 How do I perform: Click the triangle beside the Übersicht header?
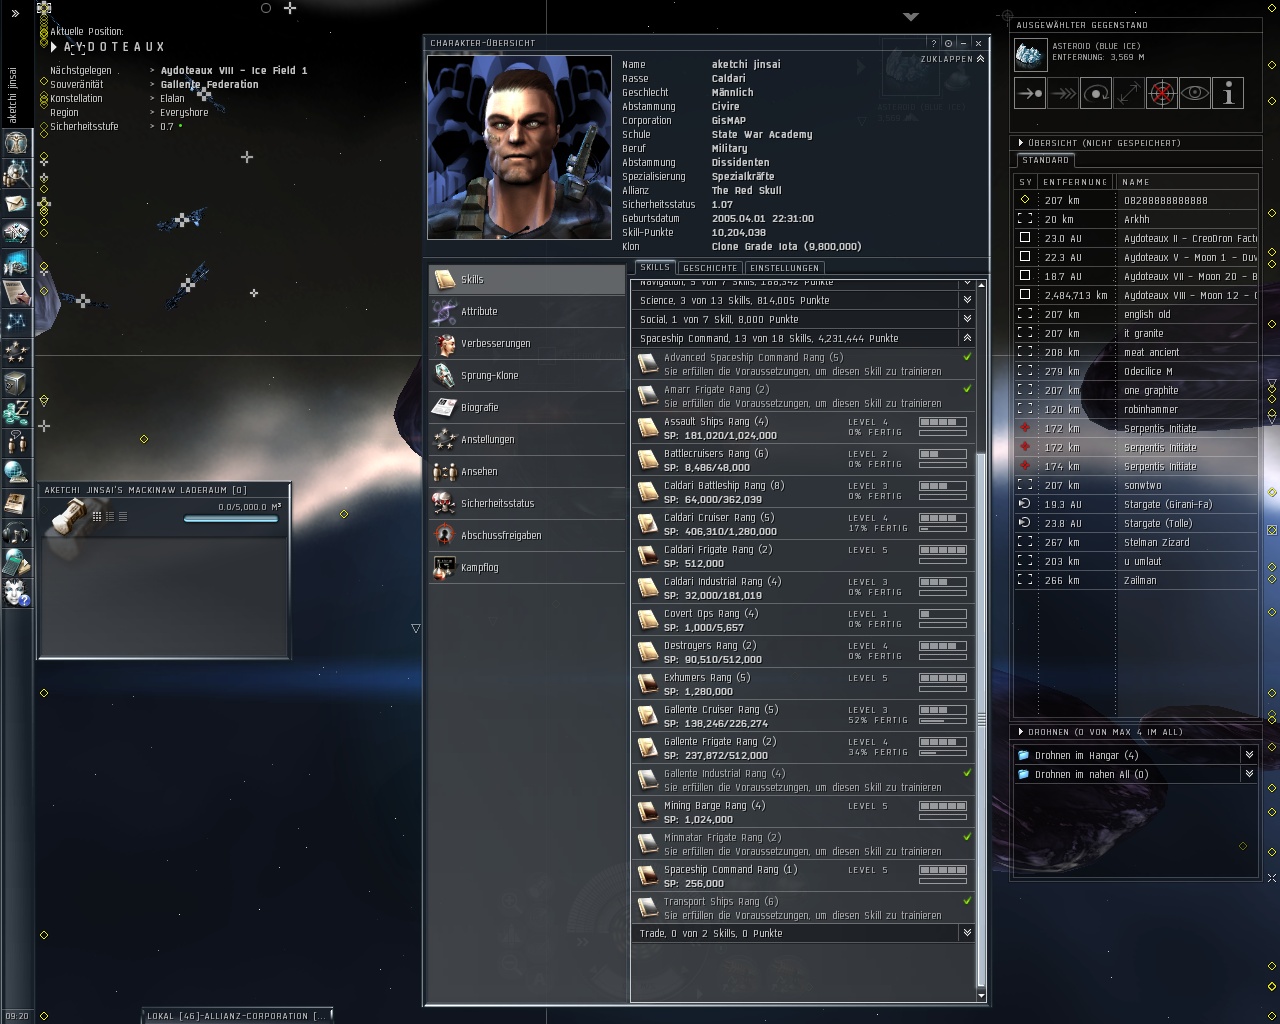pyautogui.click(x=1019, y=143)
